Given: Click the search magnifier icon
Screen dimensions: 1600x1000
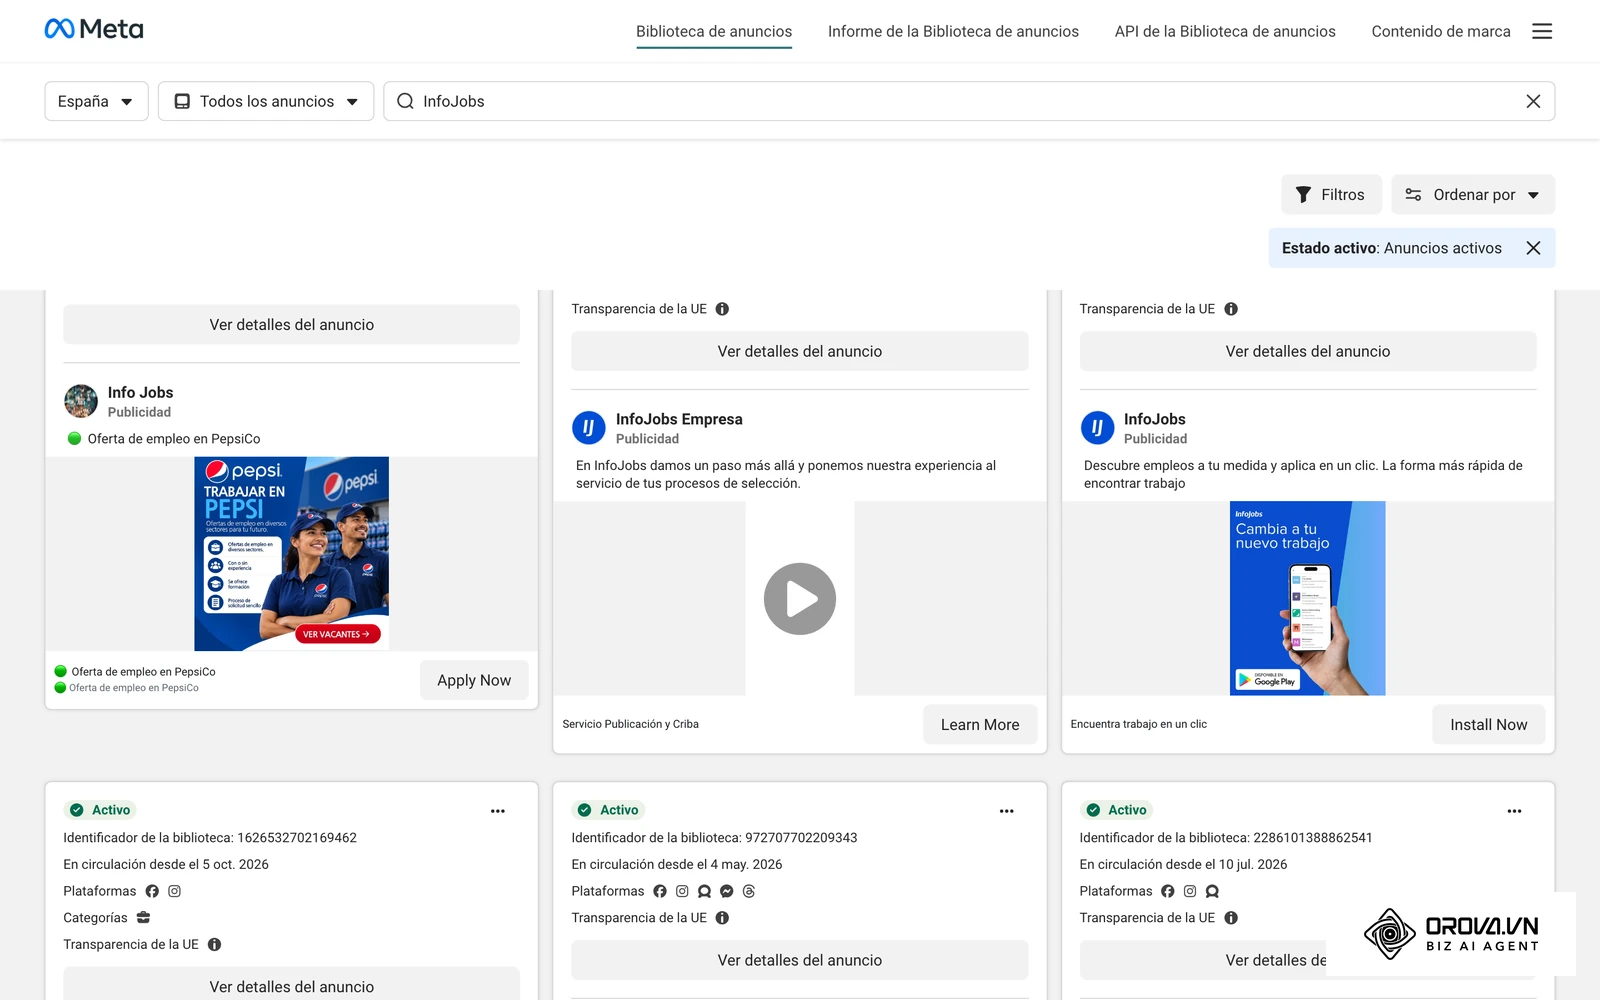Looking at the screenshot, I should [x=405, y=101].
